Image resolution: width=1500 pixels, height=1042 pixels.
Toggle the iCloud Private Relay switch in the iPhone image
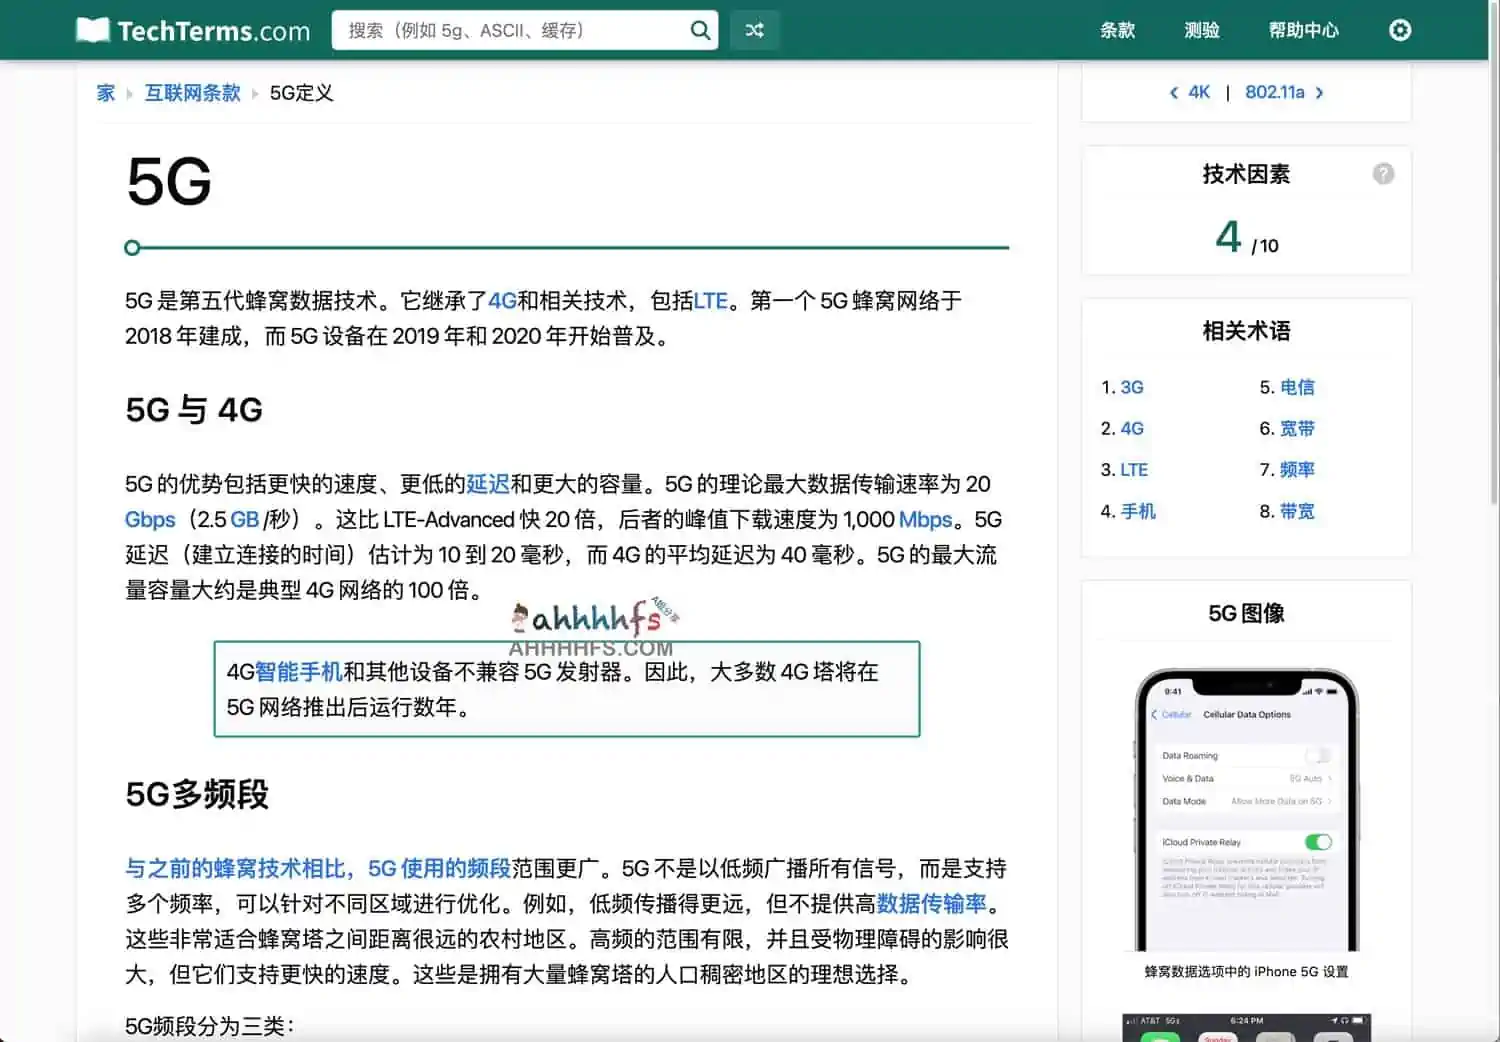pyautogui.click(x=1318, y=842)
